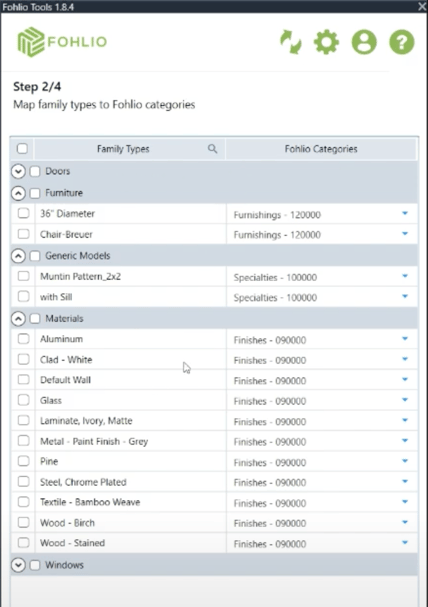428x607 pixels.
Task: Click Specialties - 100000 for with Sill
Action: coord(275,298)
